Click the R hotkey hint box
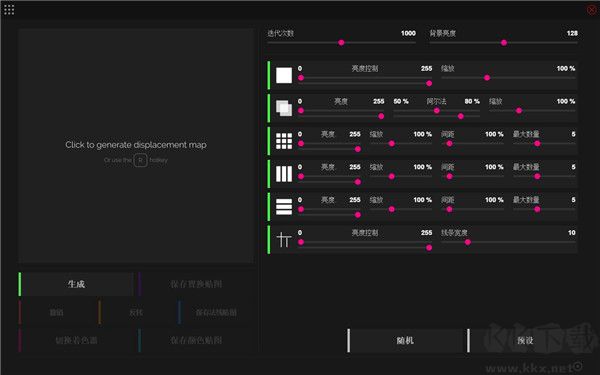The width and height of the screenshot is (600, 375). tap(140, 160)
